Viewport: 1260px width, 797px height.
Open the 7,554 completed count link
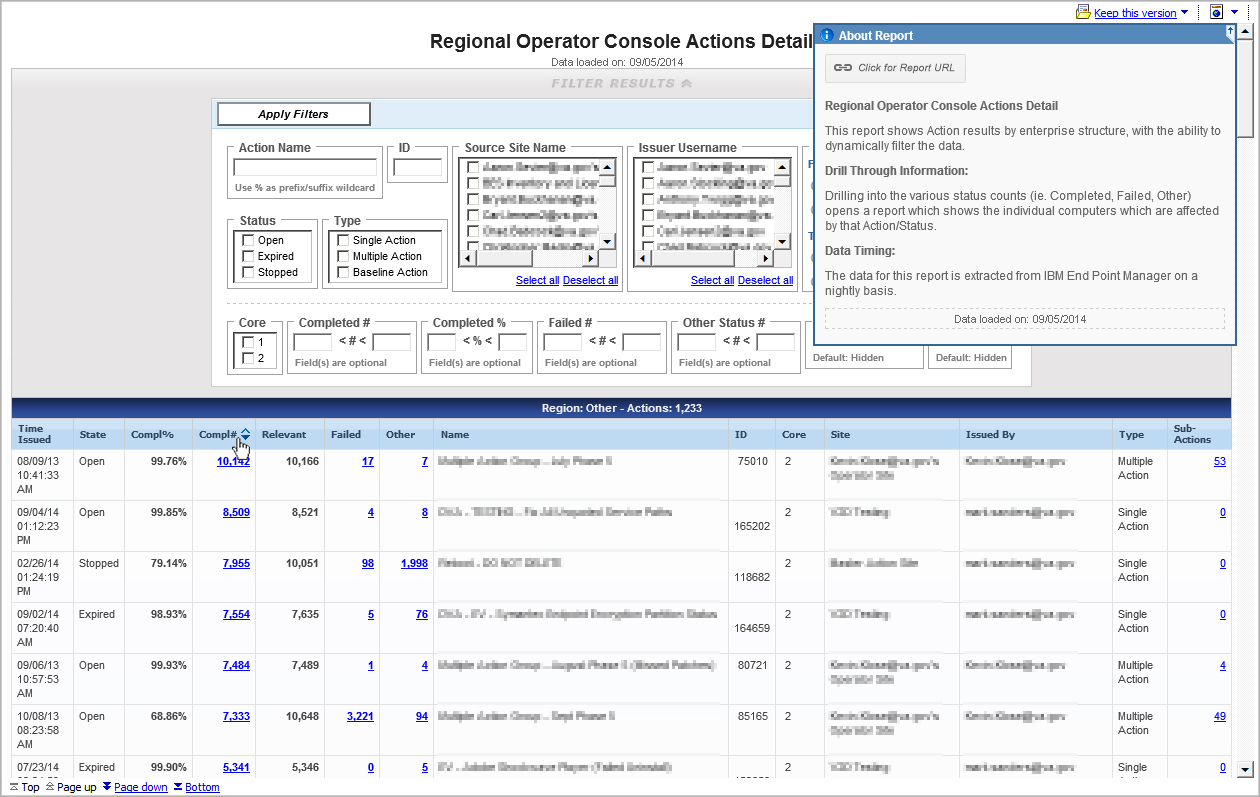point(236,614)
